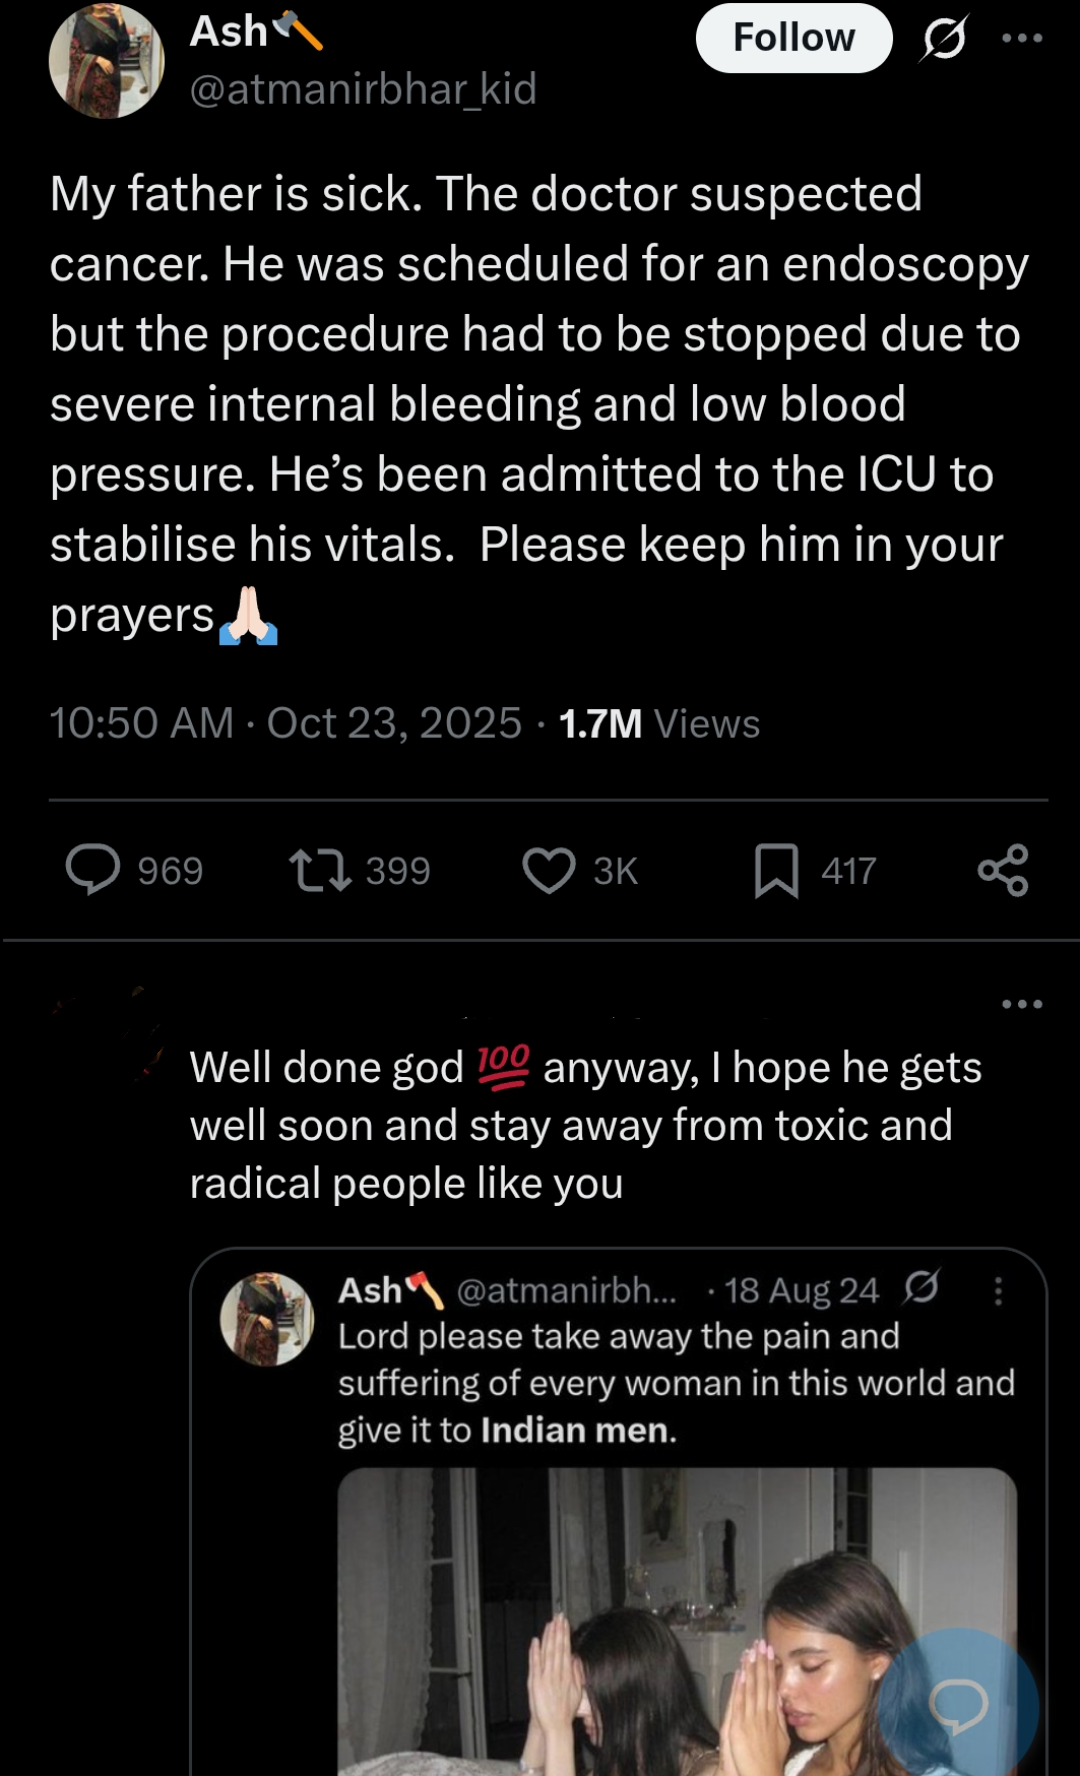This screenshot has height=1776, width=1080.
Task: Tap the reply icon with 969 comments
Action: pos(93,870)
